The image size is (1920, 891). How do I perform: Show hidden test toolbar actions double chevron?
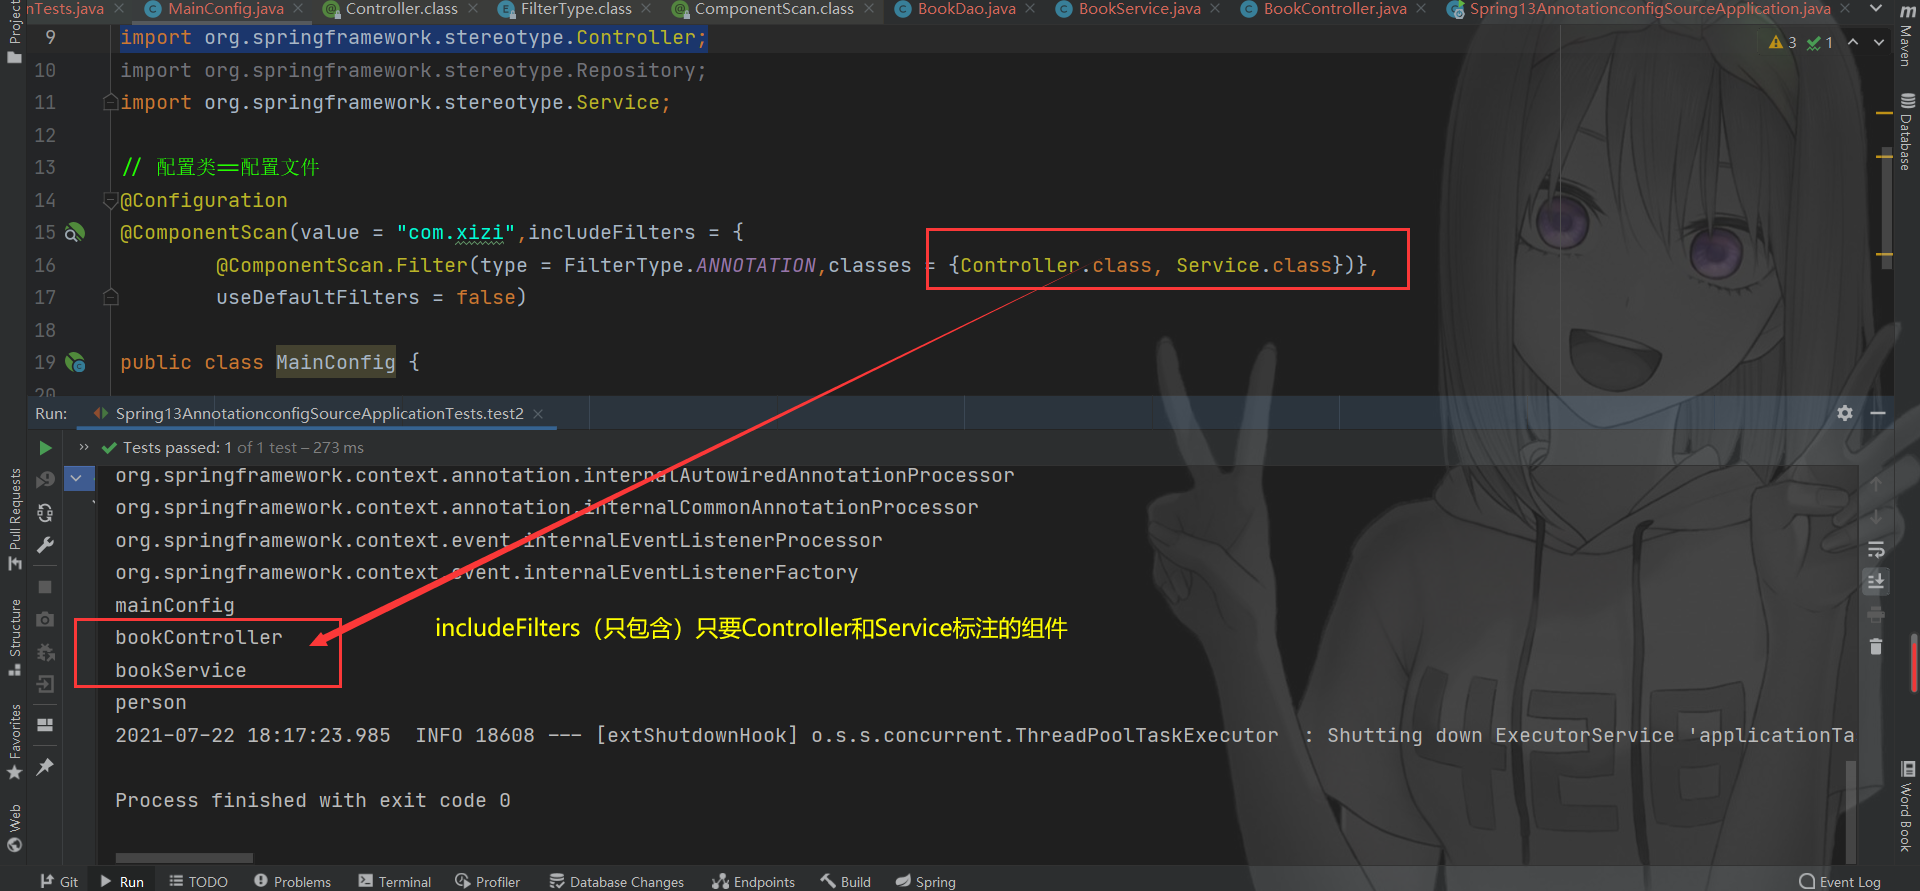pos(84,447)
